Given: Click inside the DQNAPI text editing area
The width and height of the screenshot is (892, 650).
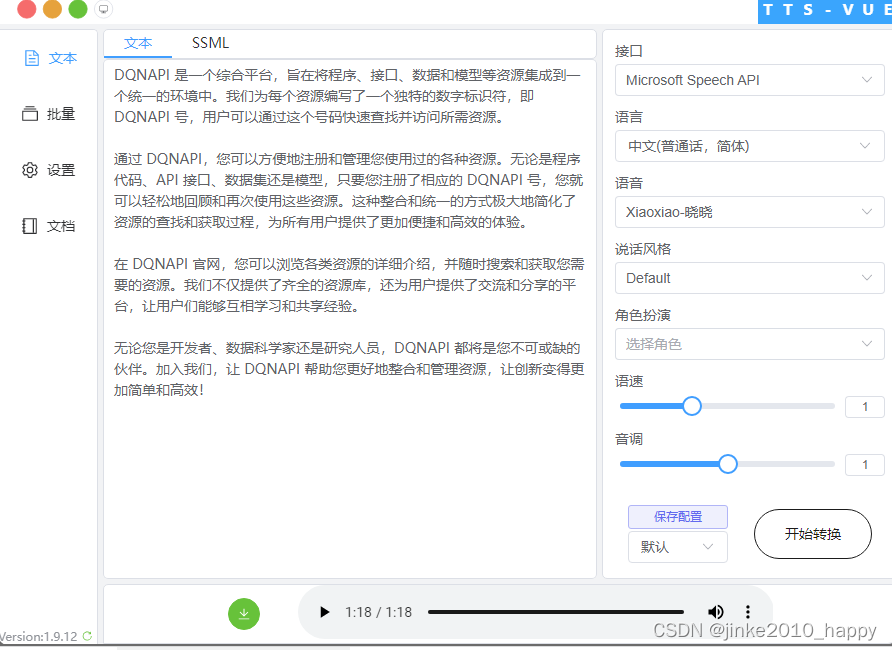Looking at the screenshot, I should 350,318.
